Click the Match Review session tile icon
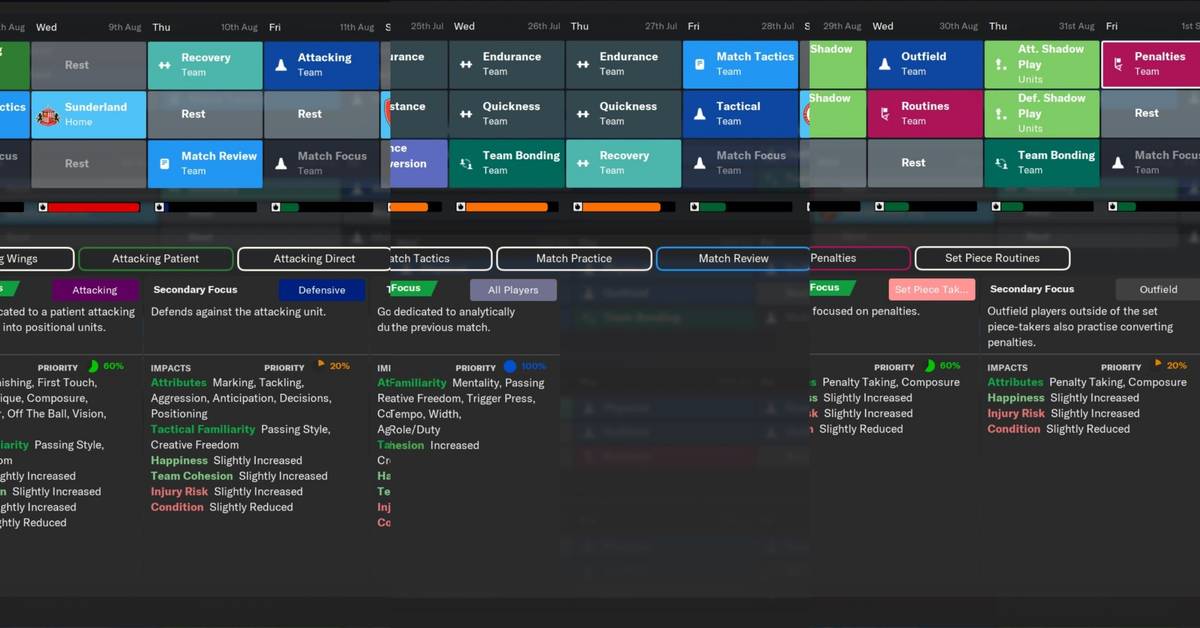 164,163
